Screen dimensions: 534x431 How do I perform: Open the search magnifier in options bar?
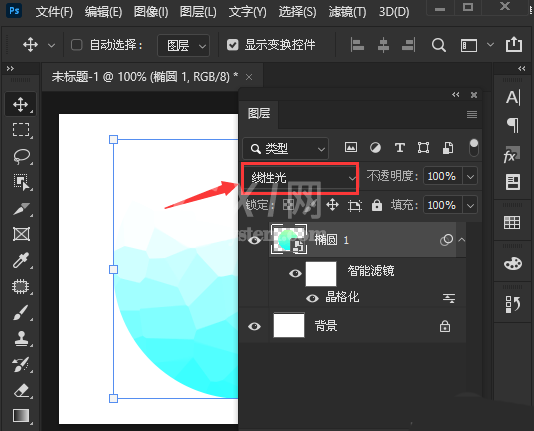[439, 45]
